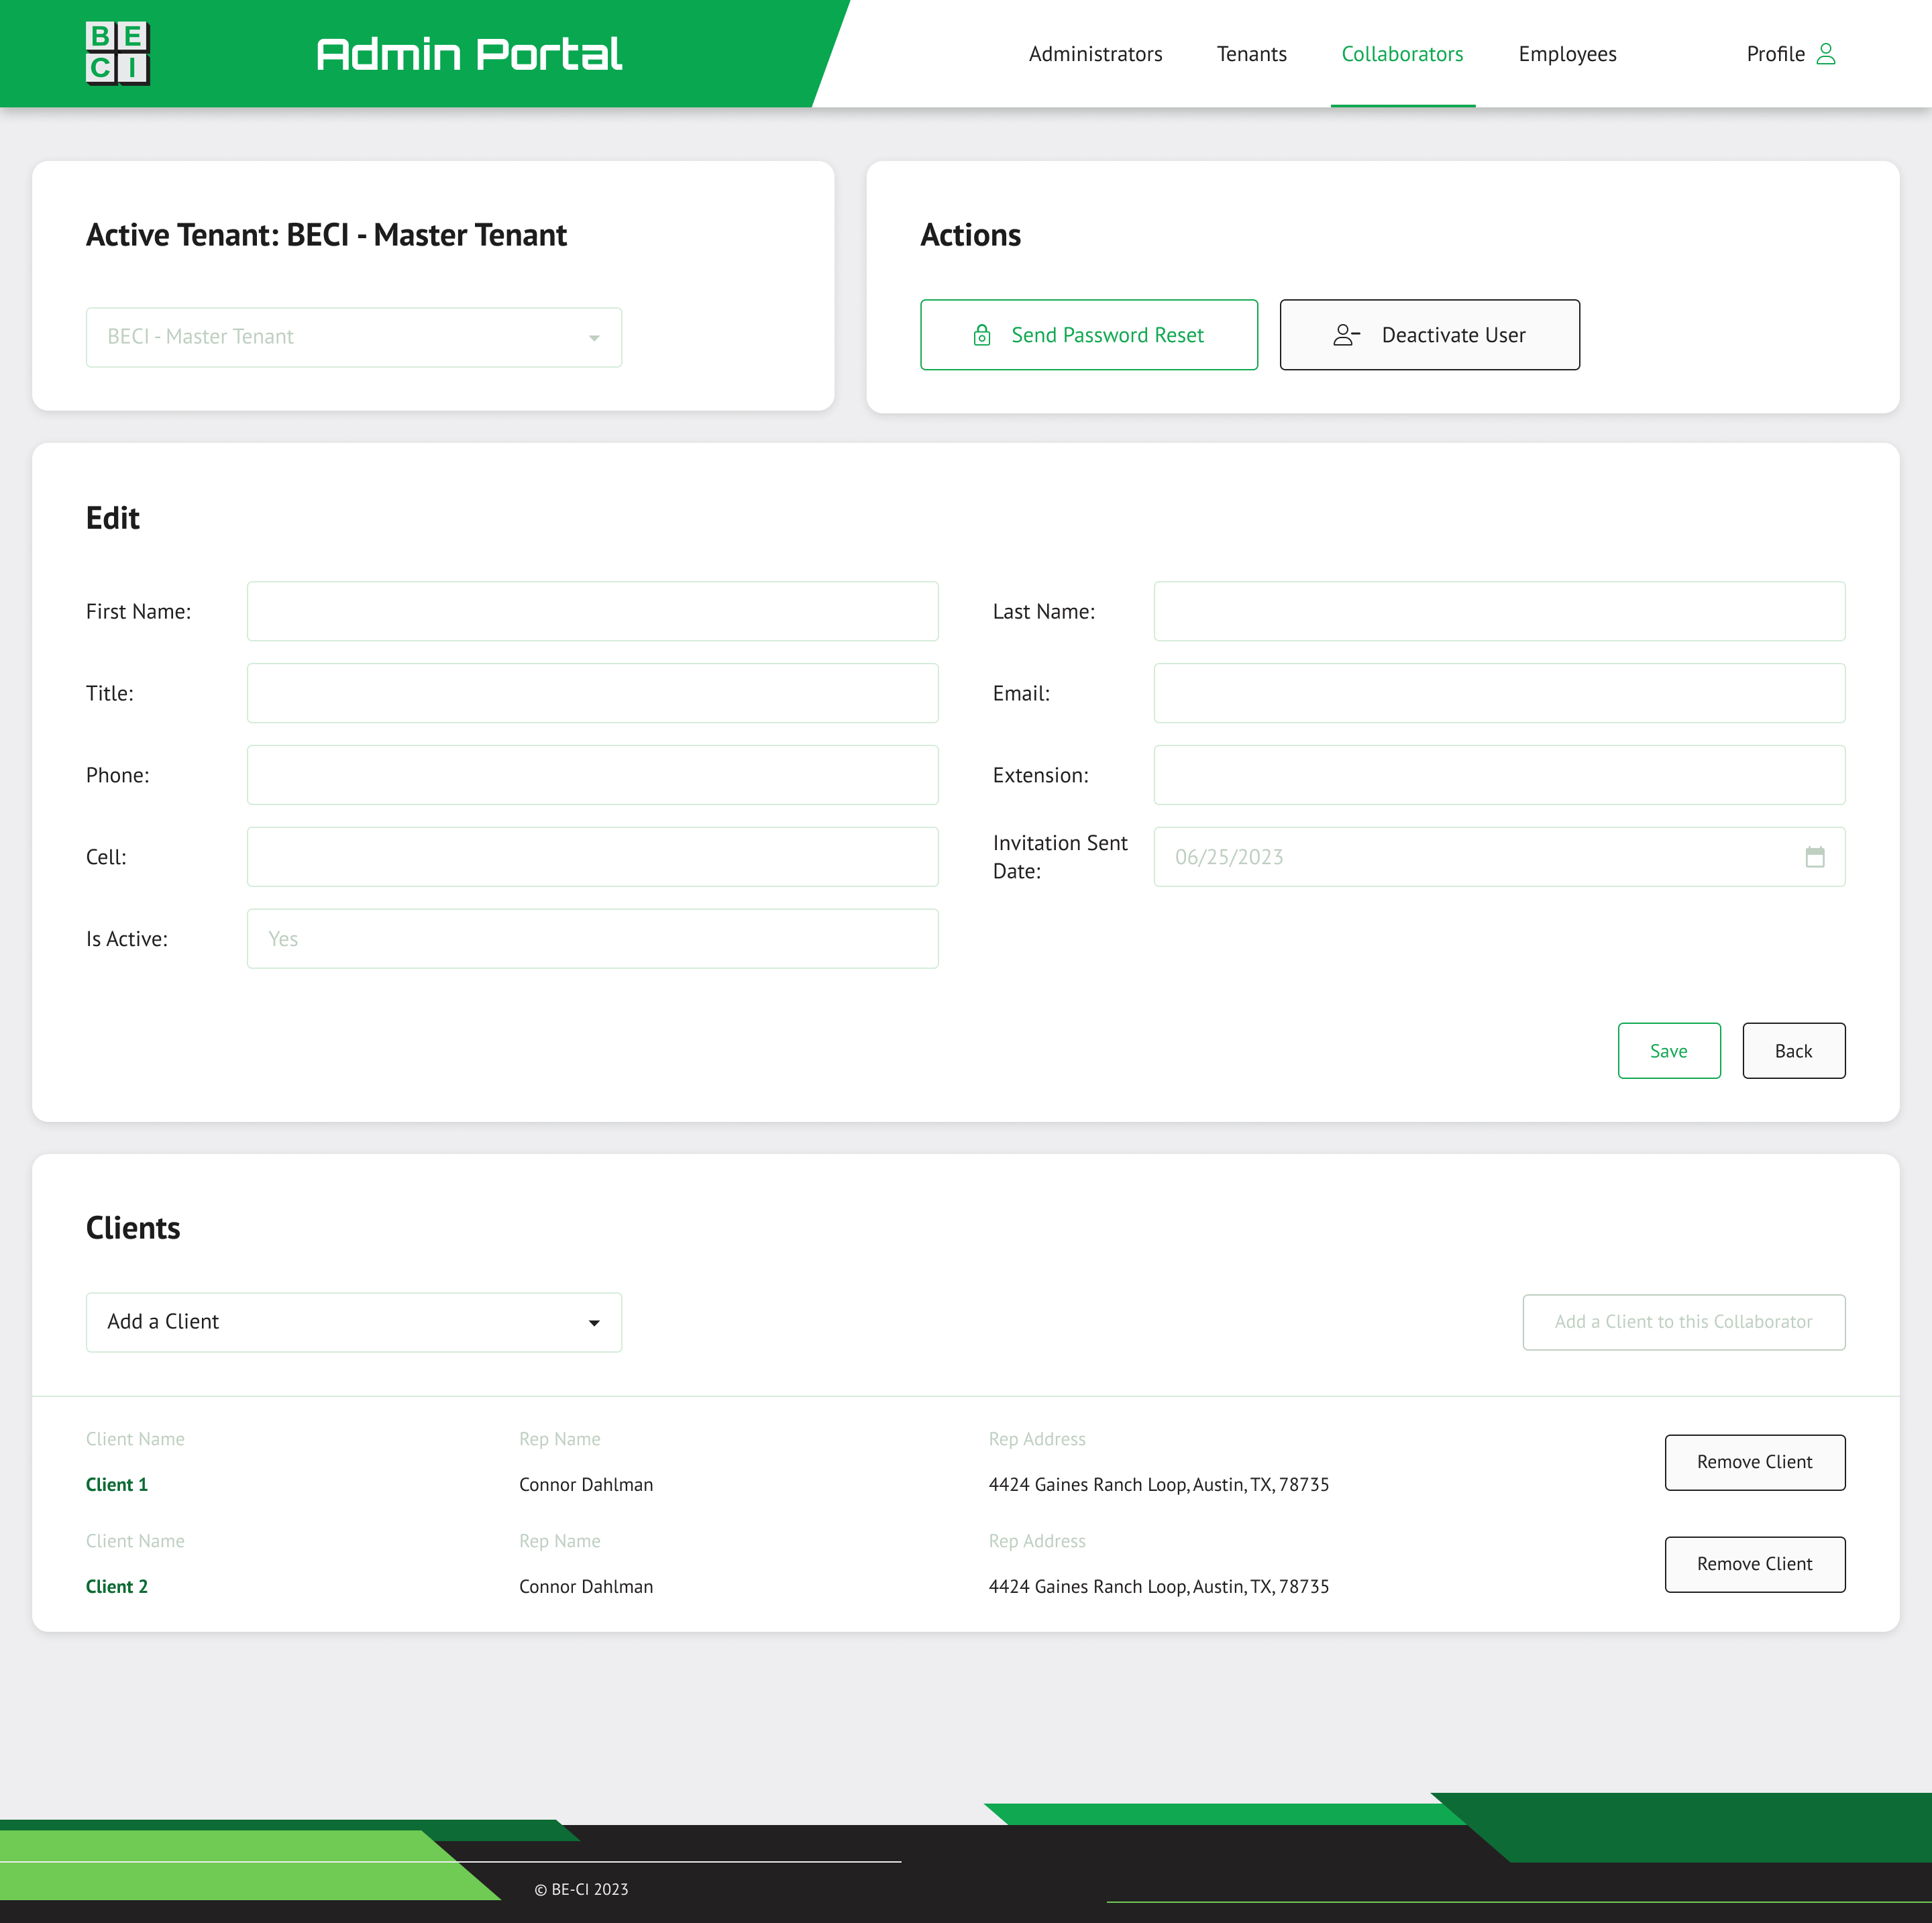Click the Save button
This screenshot has height=1923, width=1932.
coord(1668,1051)
